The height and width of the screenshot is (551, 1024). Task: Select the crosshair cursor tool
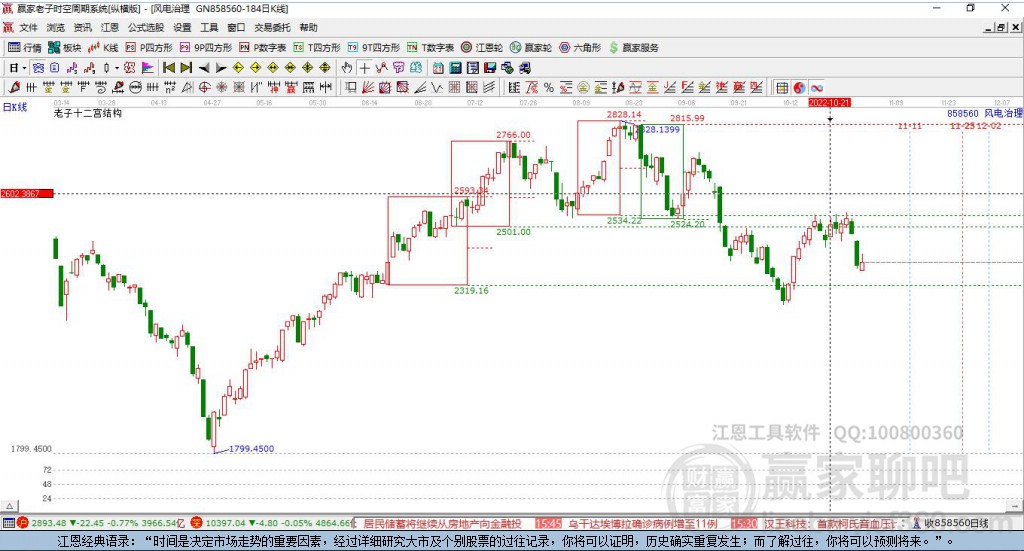click(x=364, y=68)
